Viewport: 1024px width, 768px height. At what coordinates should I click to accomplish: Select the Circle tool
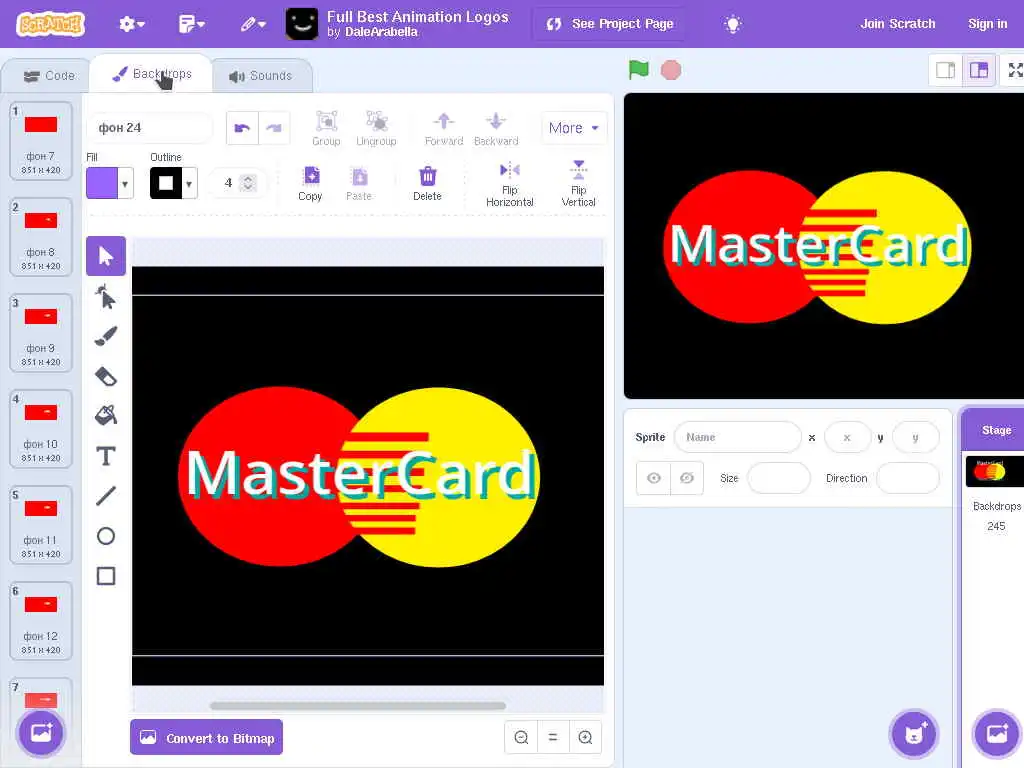point(106,536)
